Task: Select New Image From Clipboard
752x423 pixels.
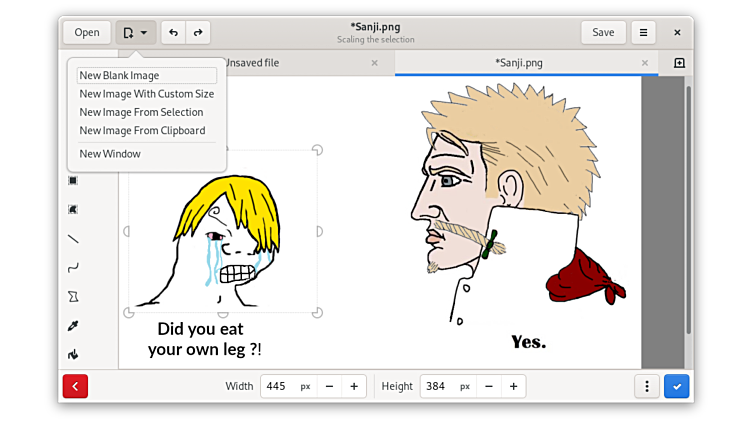Action: (x=142, y=130)
